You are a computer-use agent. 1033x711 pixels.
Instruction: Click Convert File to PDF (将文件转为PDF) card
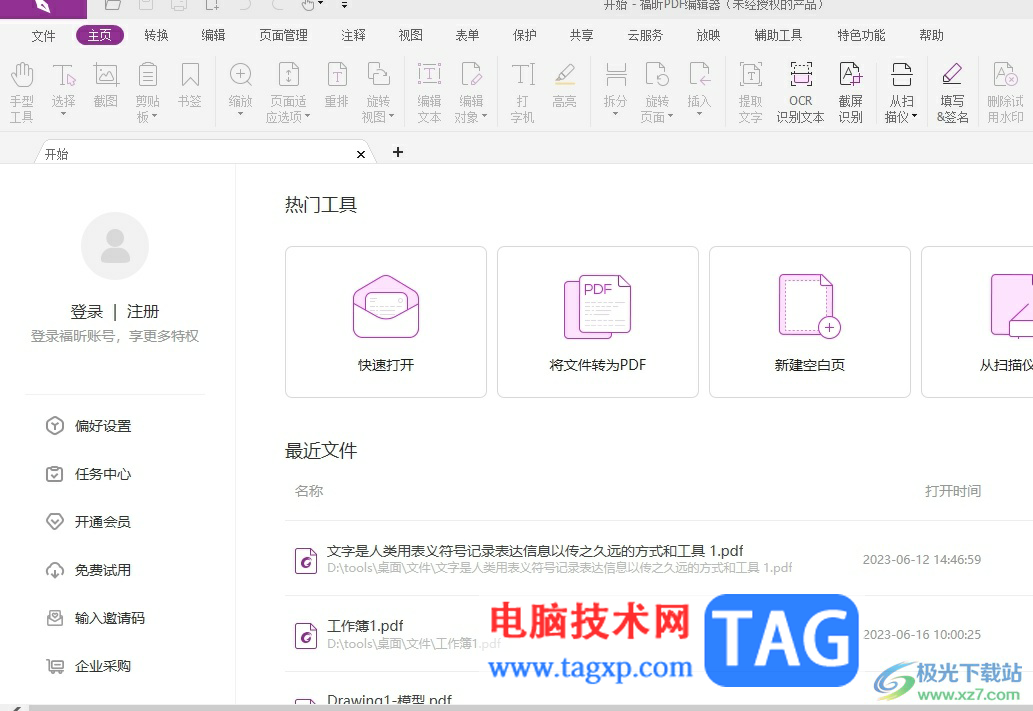tap(598, 322)
